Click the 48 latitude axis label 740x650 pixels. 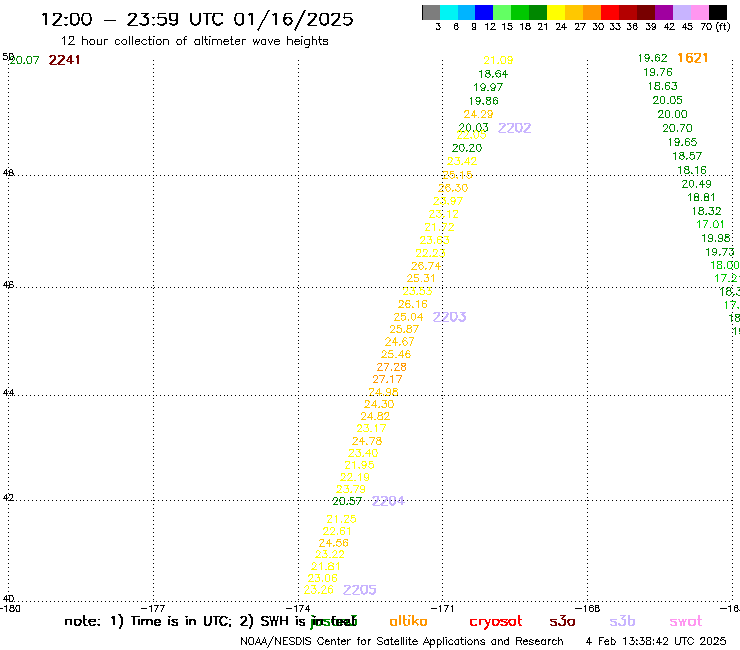(x=8, y=172)
